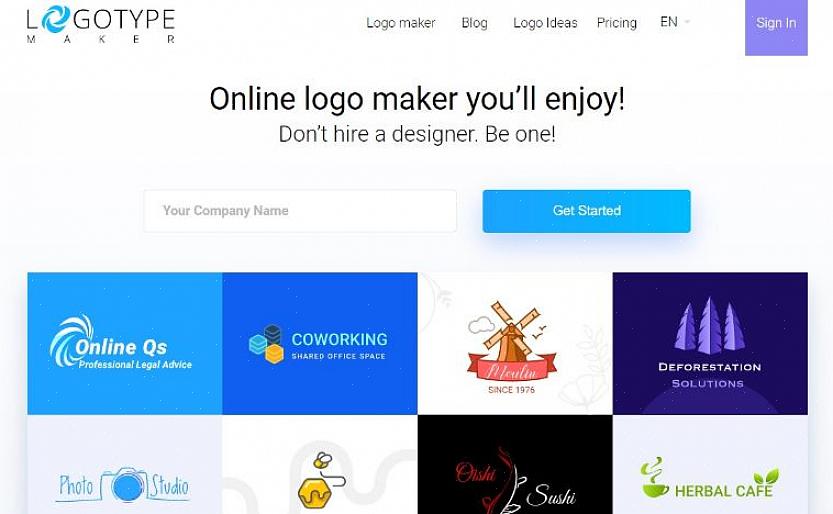Image resolution: width=833 pixels, height=514 pixels.
Task: Click the Sign In button
Action: pyautogui.click(x=776, y=25)
